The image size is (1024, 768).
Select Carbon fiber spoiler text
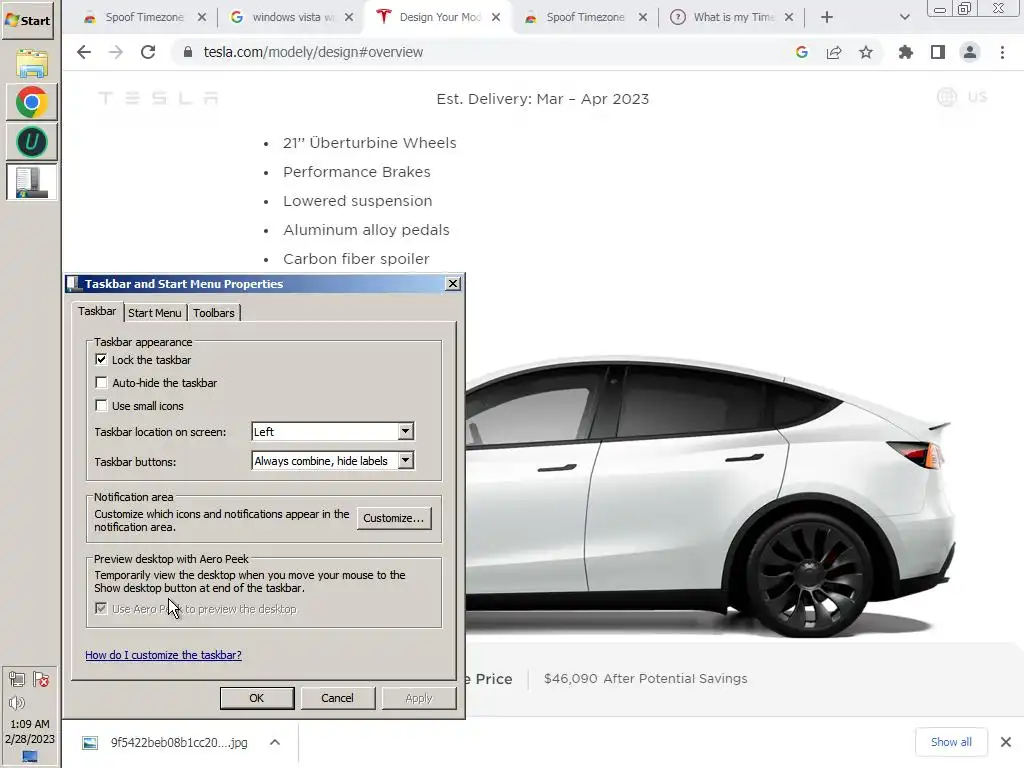356,259
